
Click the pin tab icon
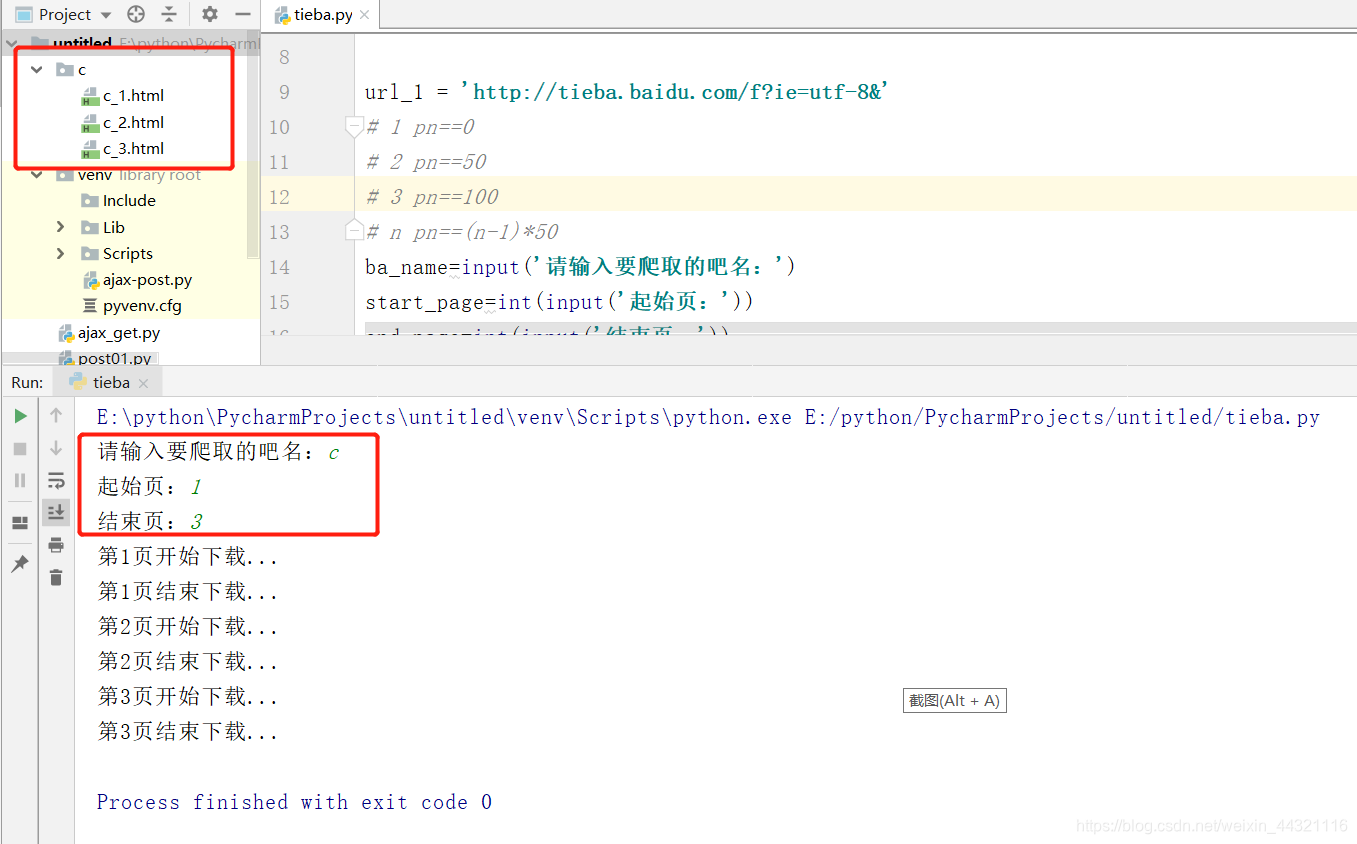point(20,564)
